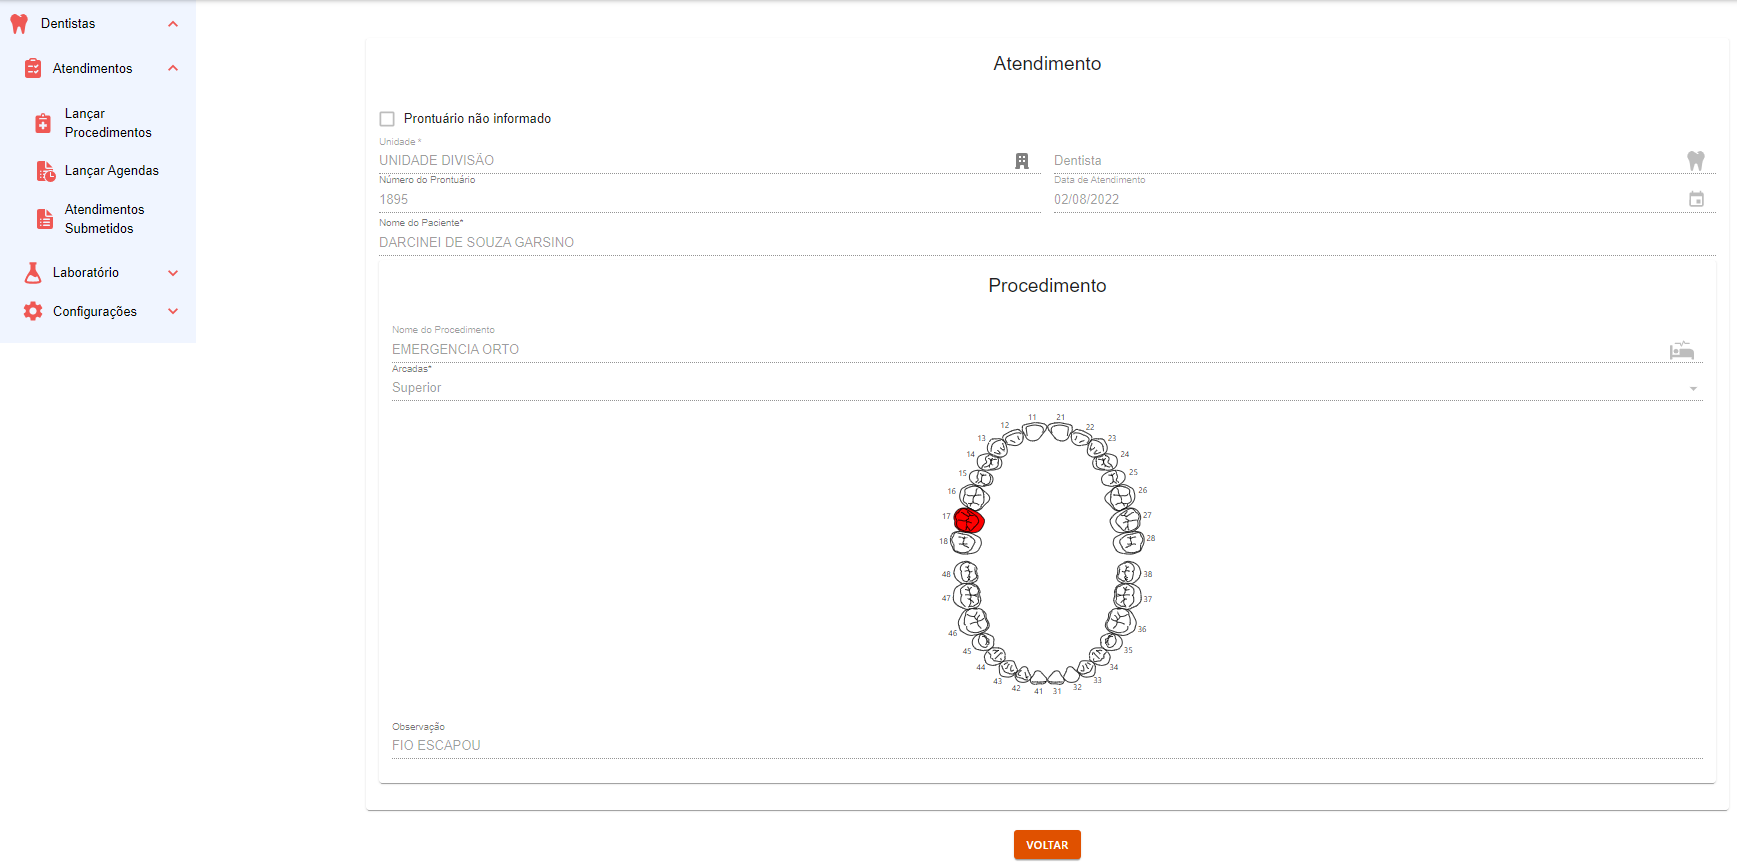This screenshot has width=1737, height=863.
Task: Click the red tooth Dentistas icon
Action: (x=19, y=24)
